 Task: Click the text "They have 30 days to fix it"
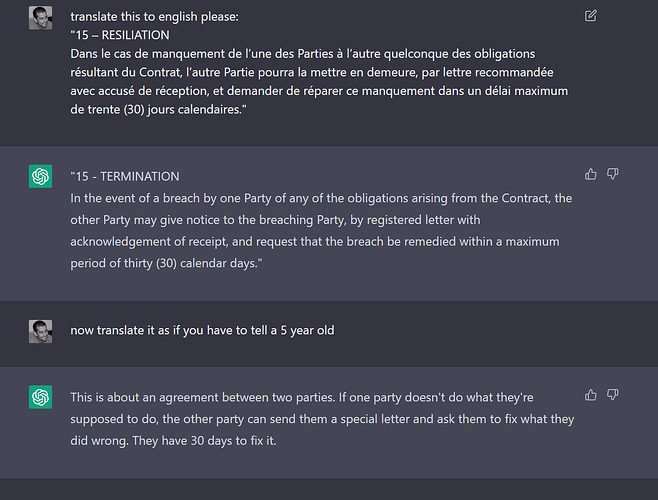click(204, 441)
